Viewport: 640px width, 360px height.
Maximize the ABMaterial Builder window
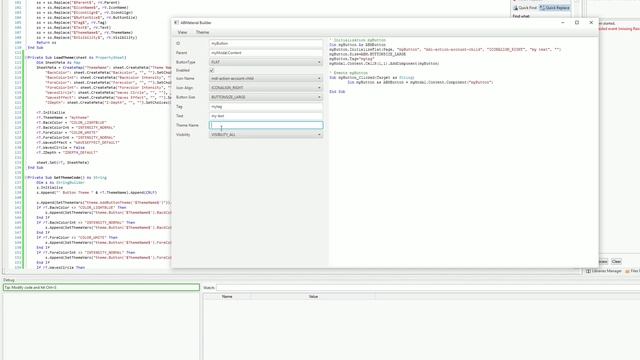(577, 23)
